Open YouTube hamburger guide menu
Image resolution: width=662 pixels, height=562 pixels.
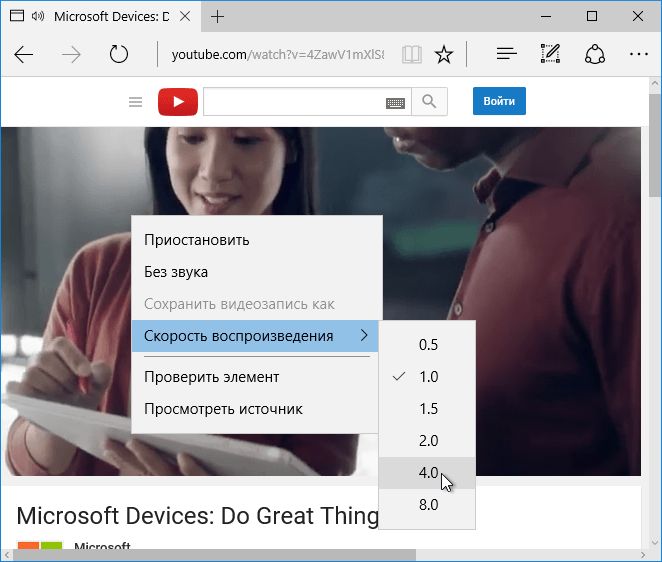[136, 101]
